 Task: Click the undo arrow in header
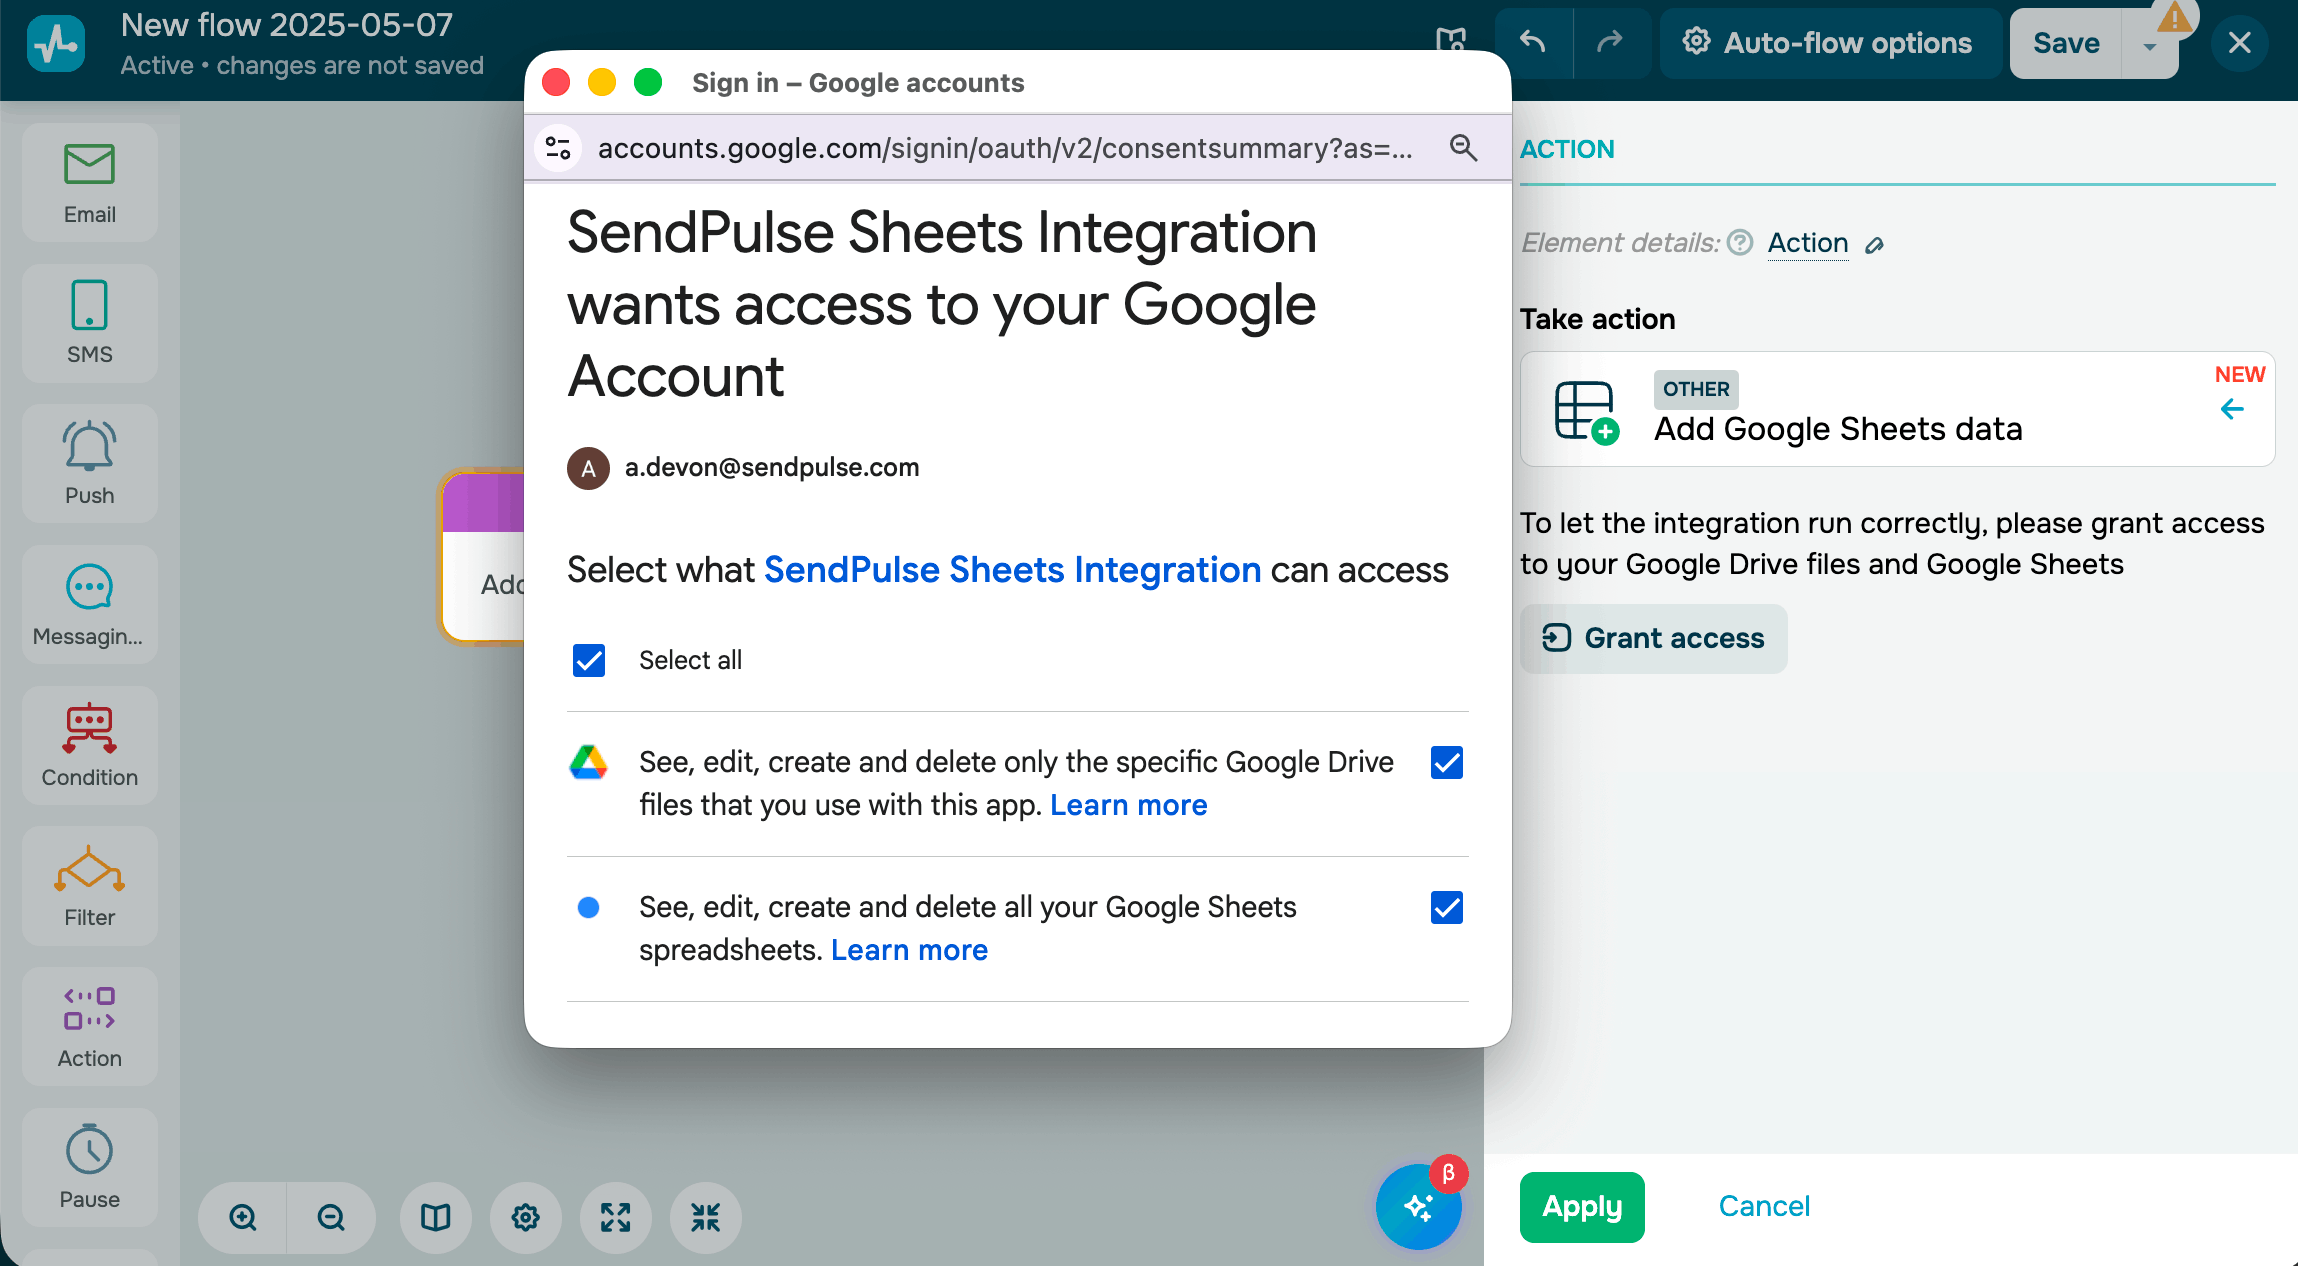(1533, 43)
